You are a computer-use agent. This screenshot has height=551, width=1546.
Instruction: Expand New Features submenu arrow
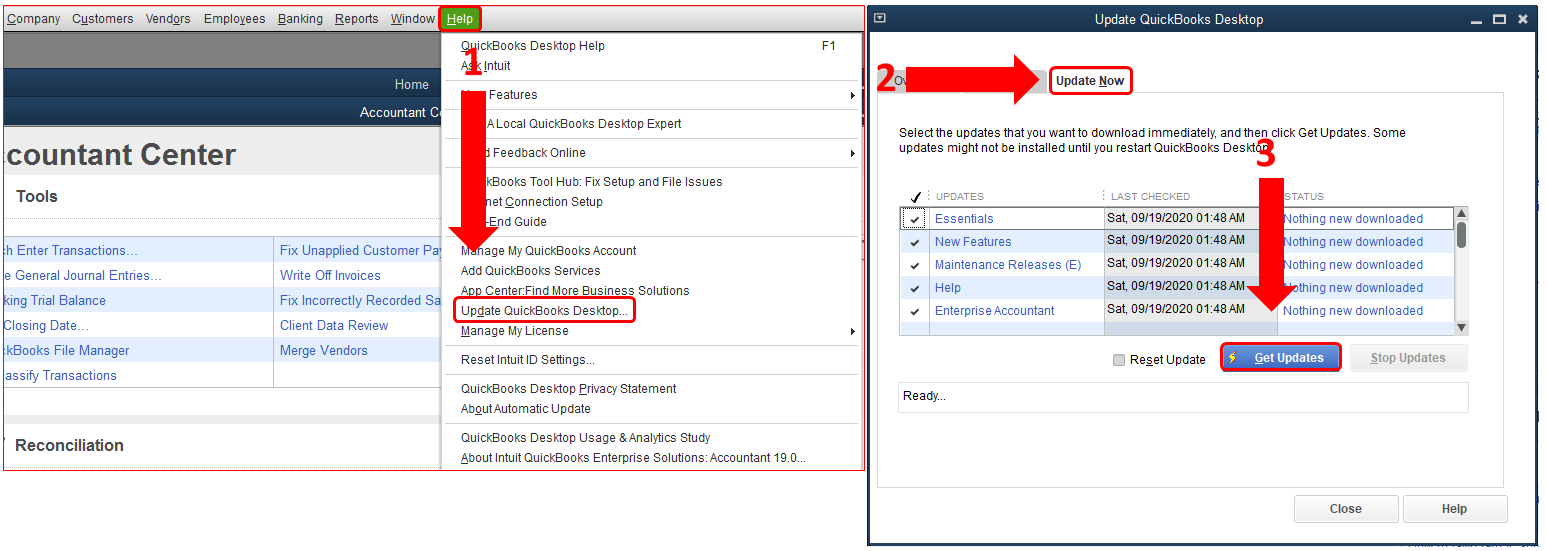point(852,95)
